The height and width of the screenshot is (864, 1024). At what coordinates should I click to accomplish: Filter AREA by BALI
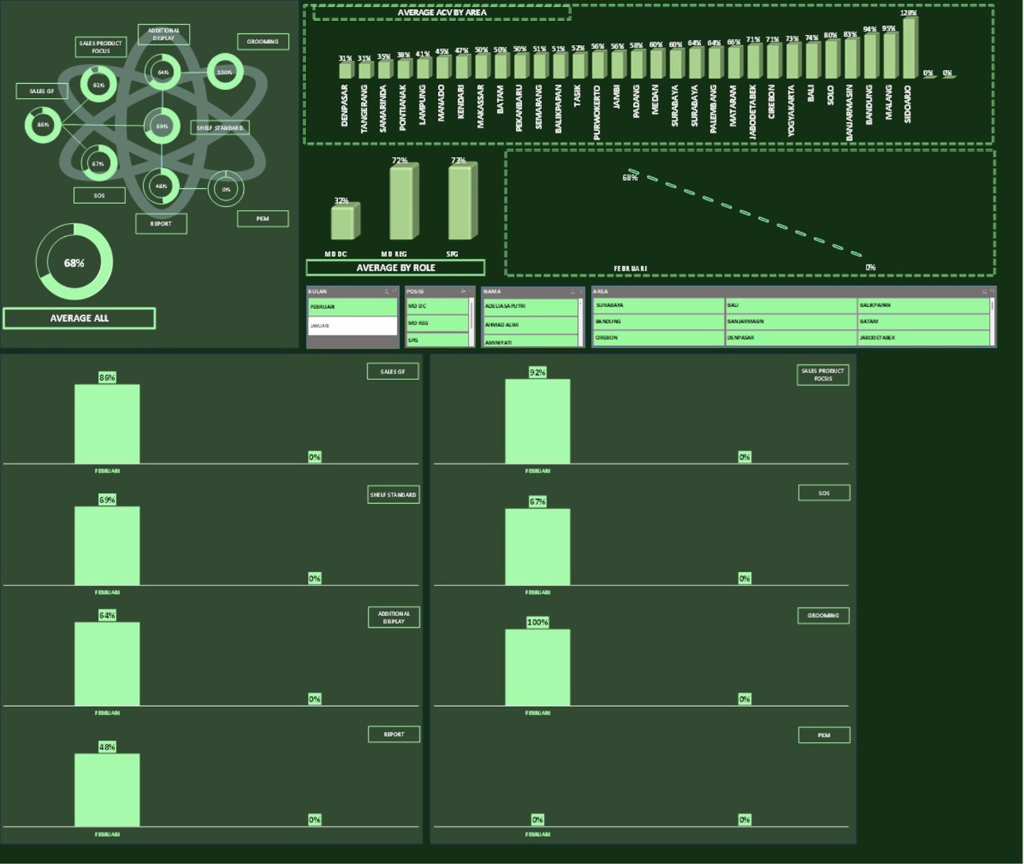(791, 305)
